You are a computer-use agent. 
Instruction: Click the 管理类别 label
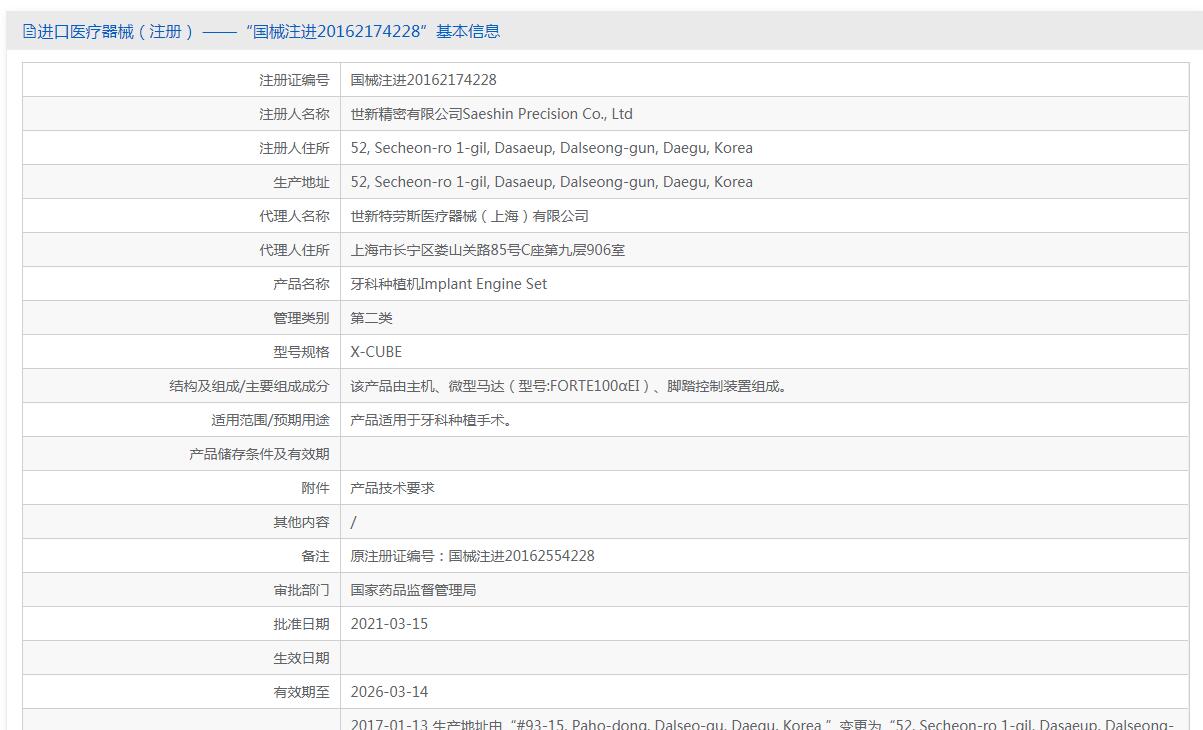301,318
